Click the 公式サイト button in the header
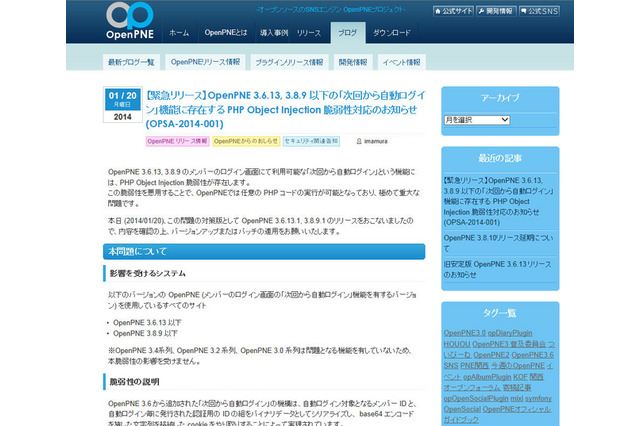640x426 pixels. point(453,11)
